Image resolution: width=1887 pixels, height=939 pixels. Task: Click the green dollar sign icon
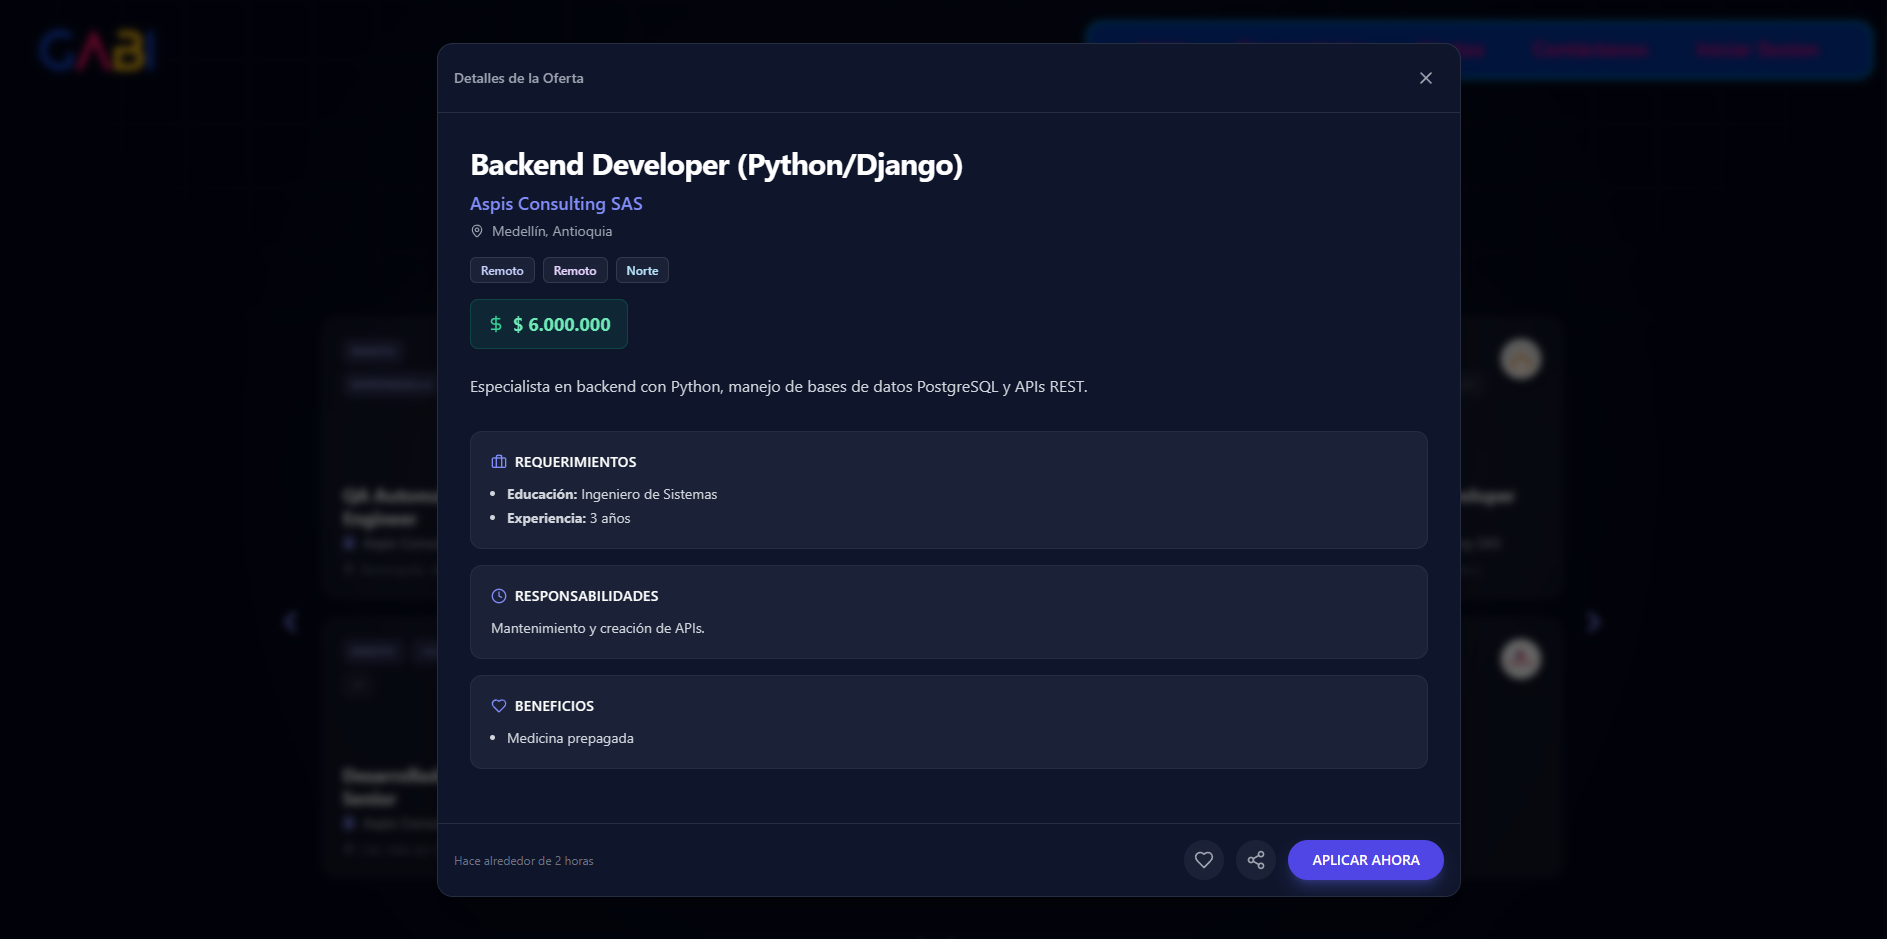[496, 324]
